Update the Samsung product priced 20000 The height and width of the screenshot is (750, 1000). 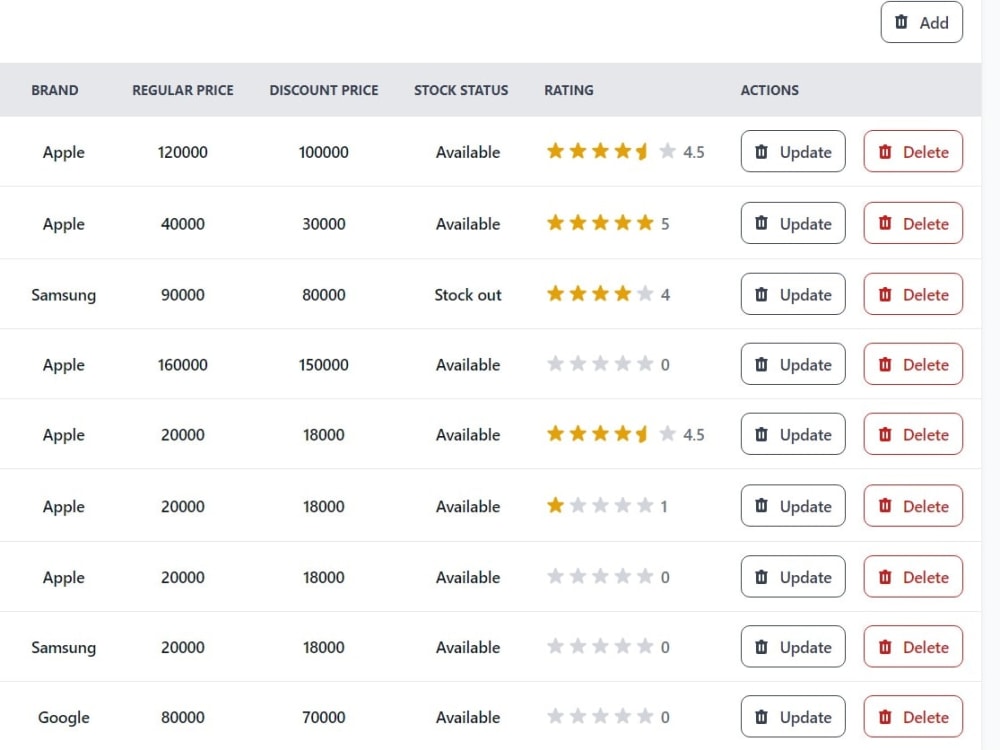[x=793, y=647]
